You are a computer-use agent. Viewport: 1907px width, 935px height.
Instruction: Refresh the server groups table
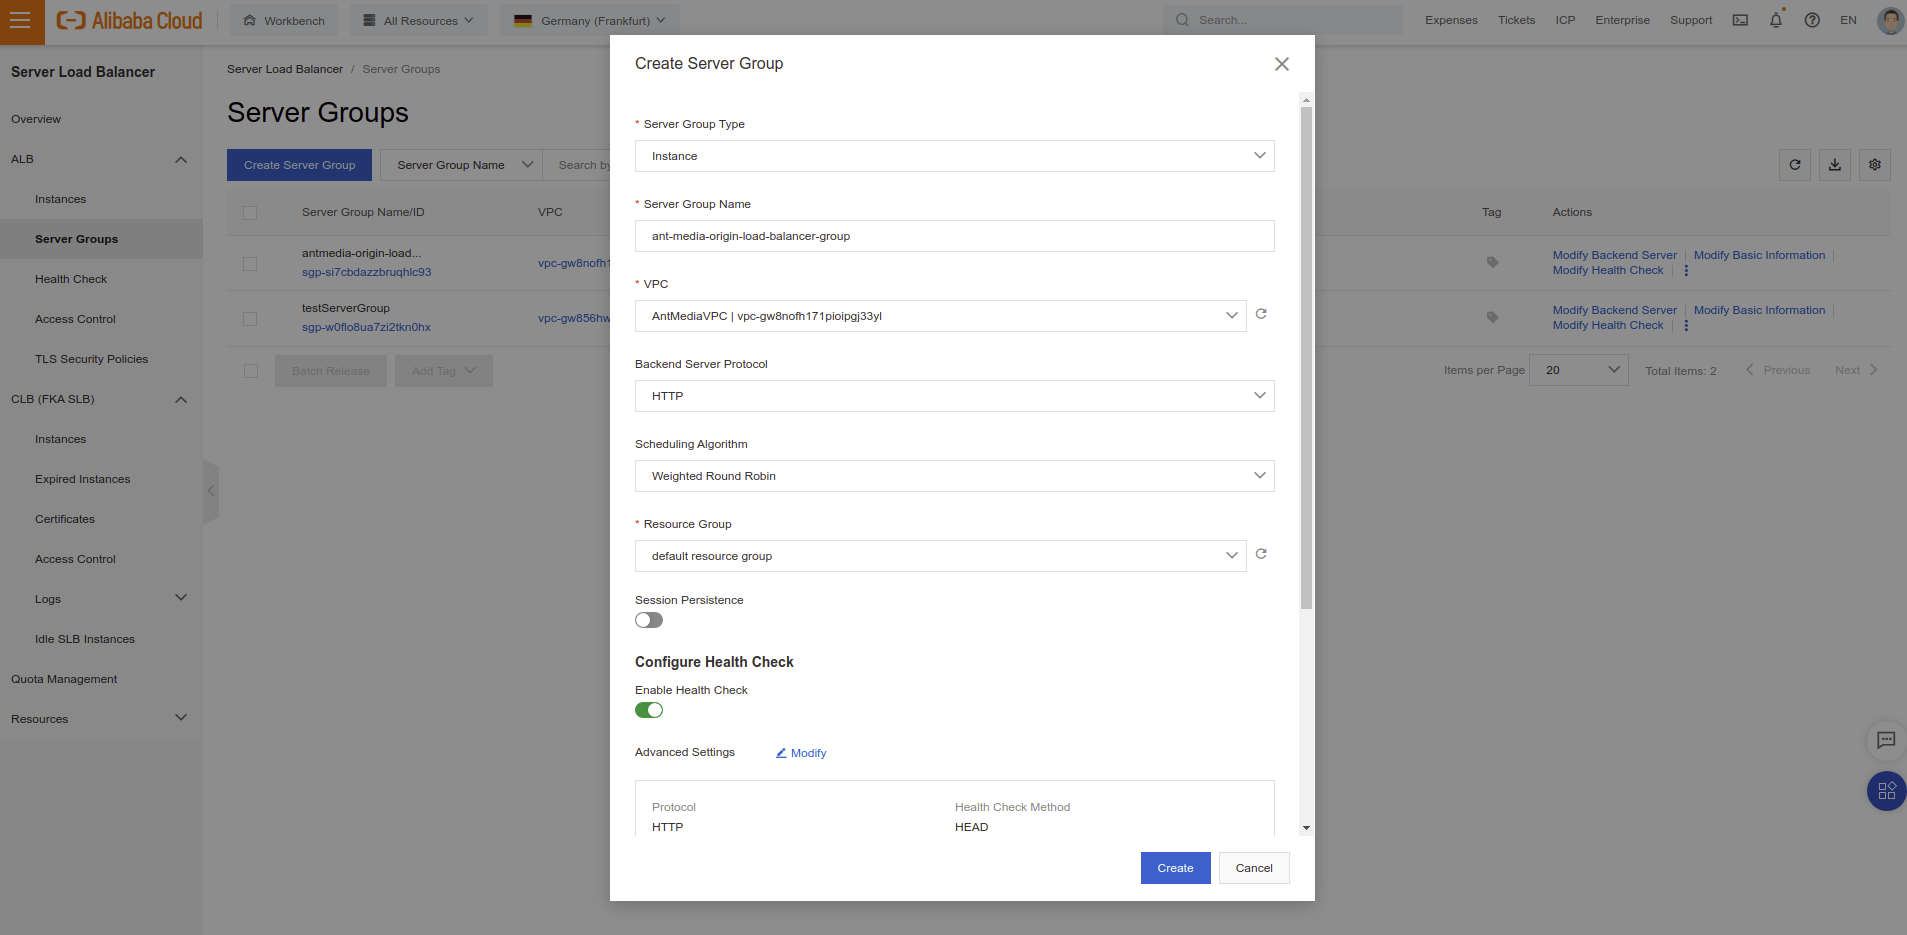1795,165
